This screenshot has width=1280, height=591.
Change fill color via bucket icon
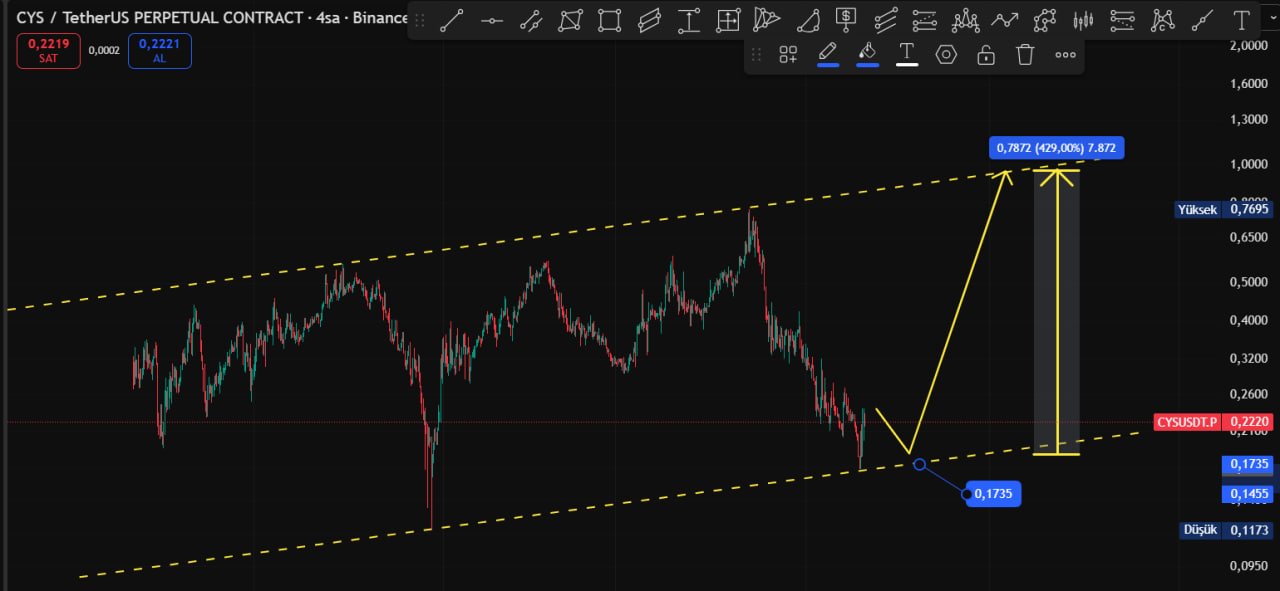coord(867,53)
